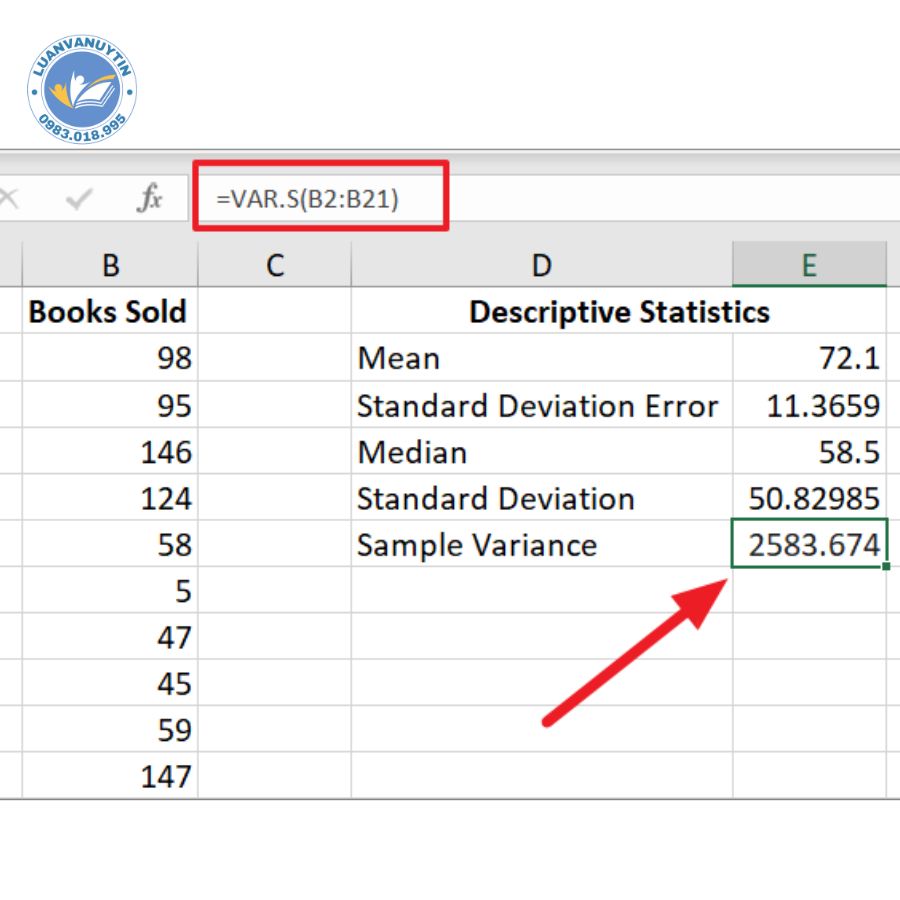Select the Books Sold header cell
This screenshot has width=900, height=900.
point(110,312)
